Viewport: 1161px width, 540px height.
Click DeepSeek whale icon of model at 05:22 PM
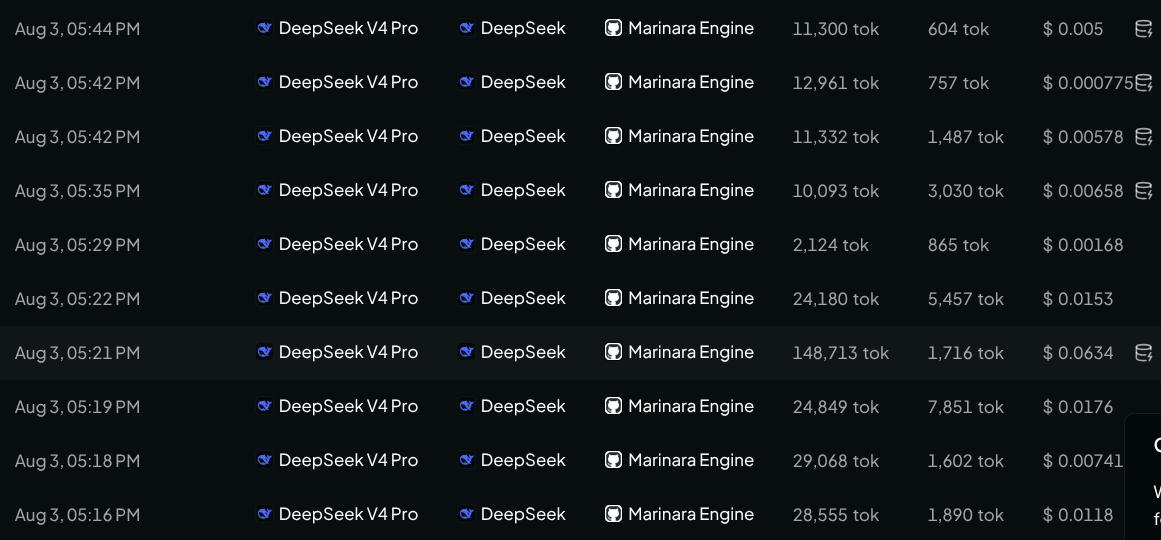(264, 299)
